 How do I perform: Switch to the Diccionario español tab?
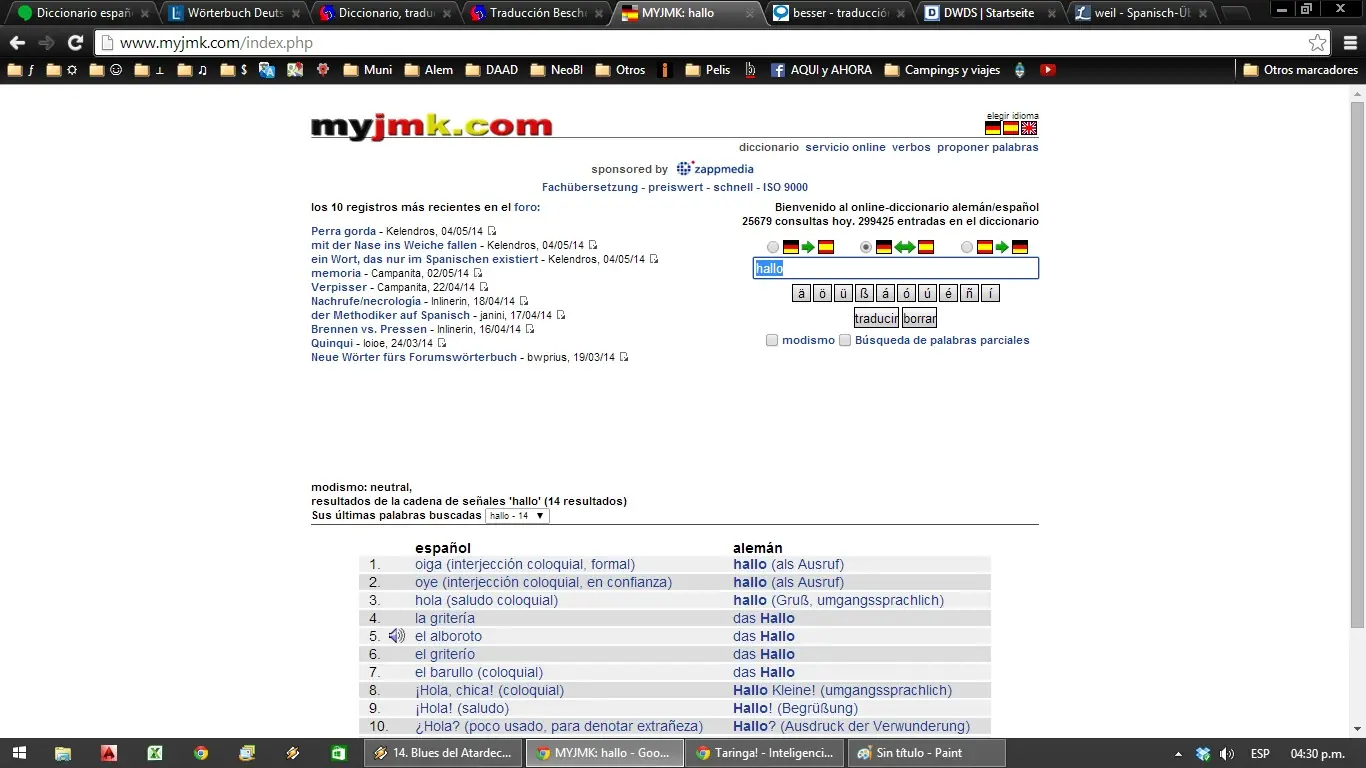click(x=84, y=13)
